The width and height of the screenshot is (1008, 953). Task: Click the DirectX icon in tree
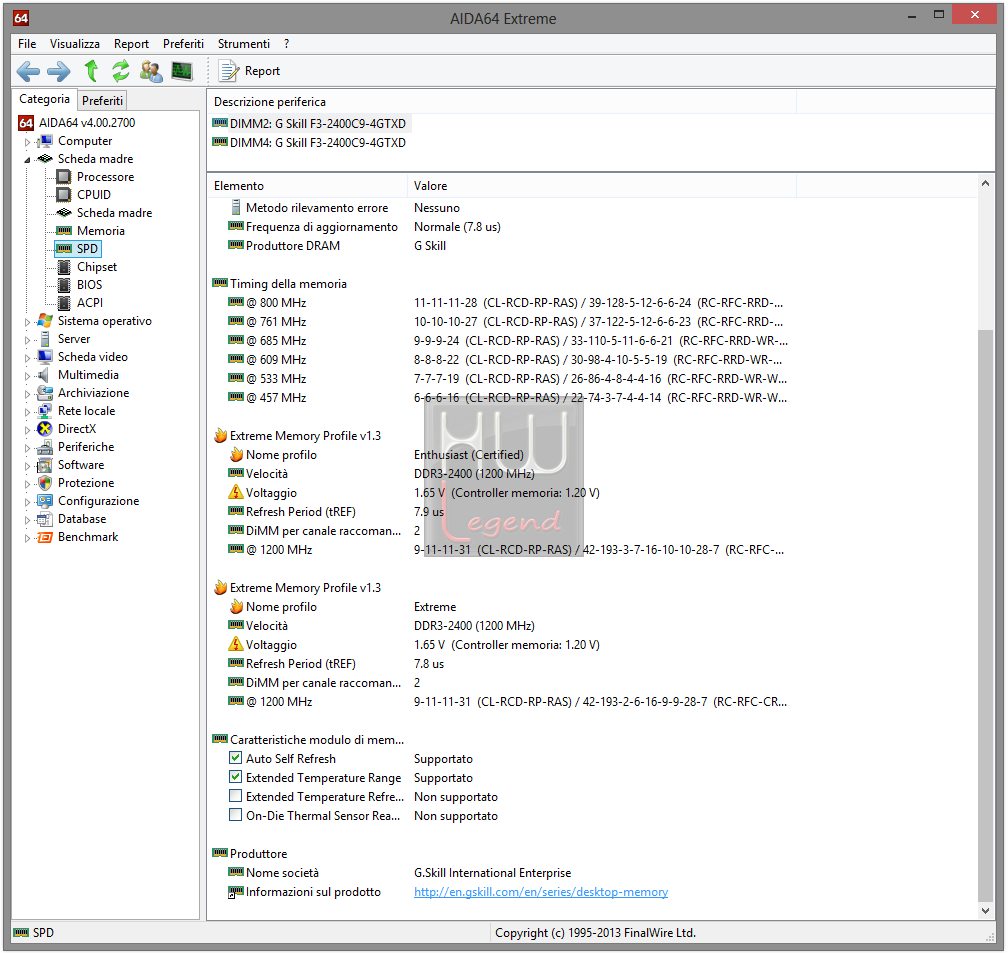pyautogui.click(x=44, y=429)
